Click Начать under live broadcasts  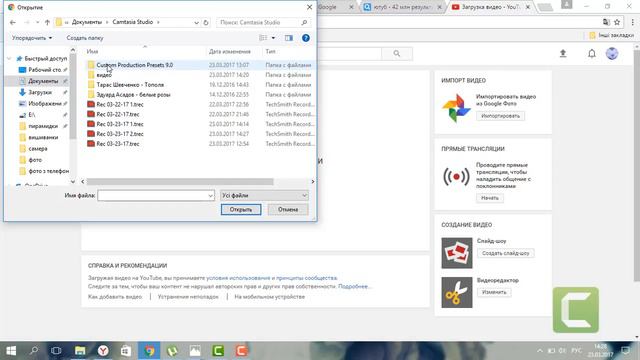point(489,198)
